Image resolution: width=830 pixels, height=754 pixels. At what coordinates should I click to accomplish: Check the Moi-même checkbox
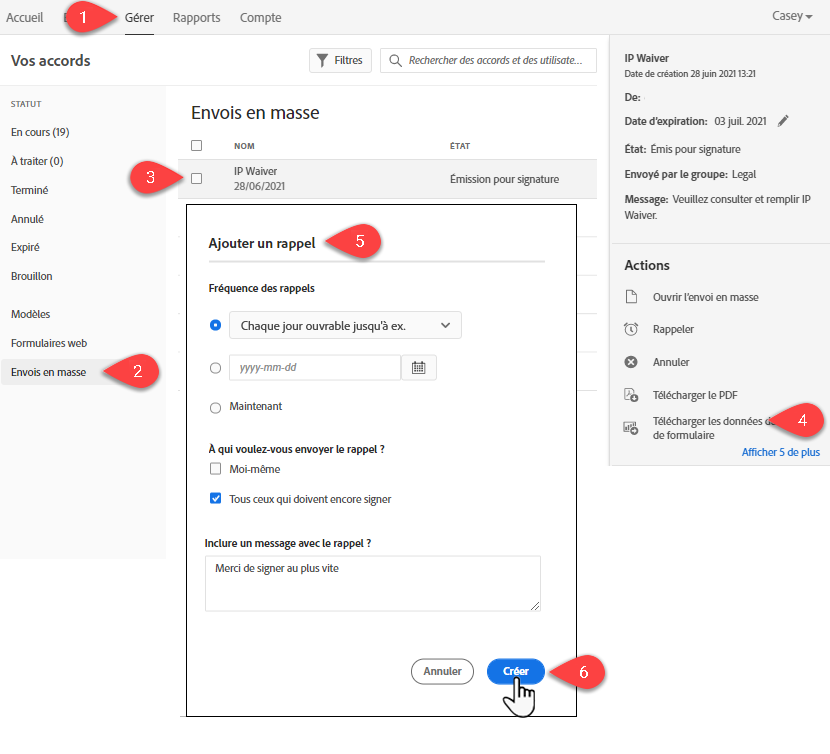[x=215, y=469]
